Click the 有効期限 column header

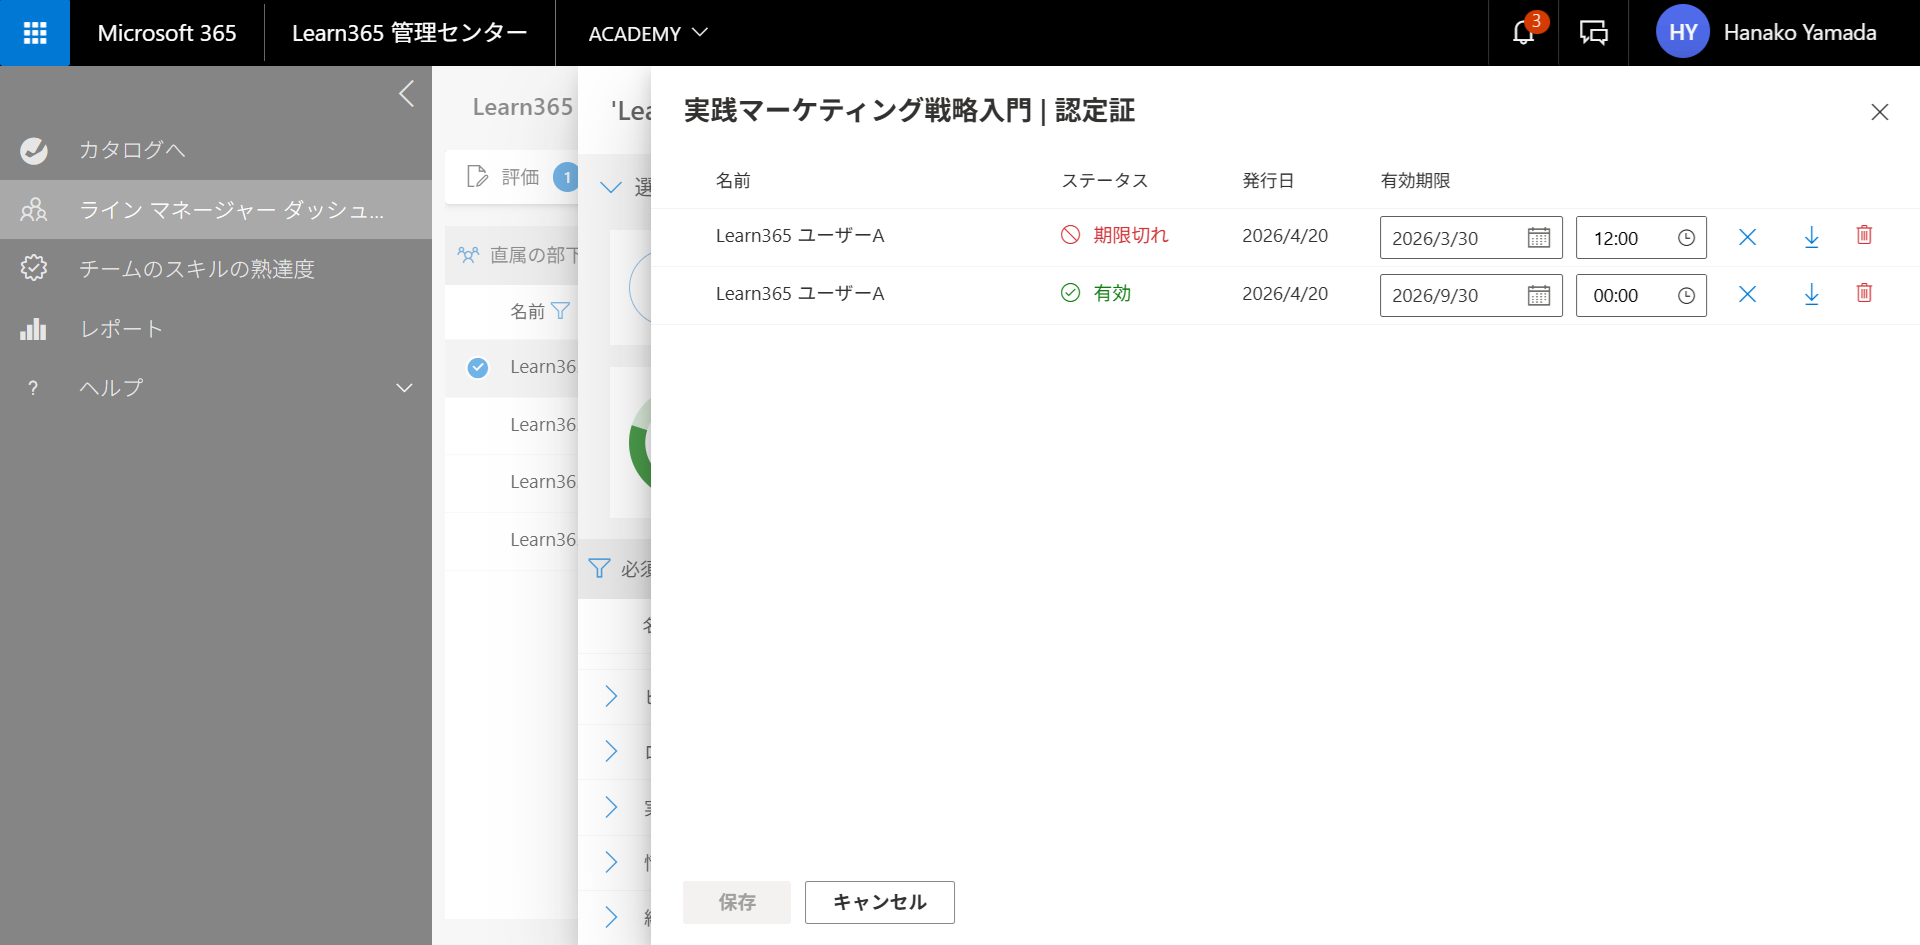click(x=1415, y=181)
